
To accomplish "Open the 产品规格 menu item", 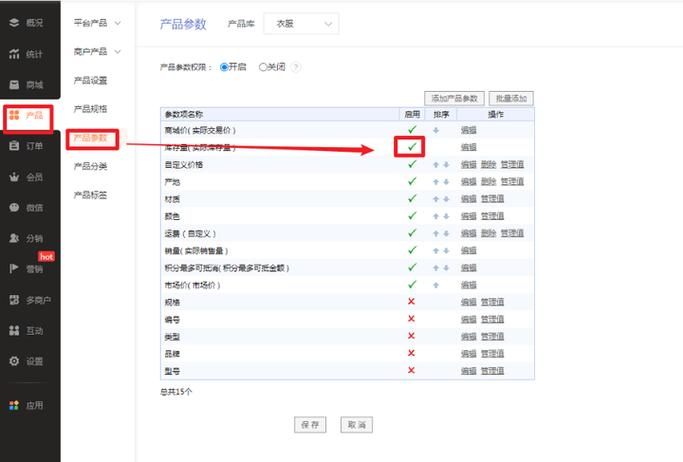I will tap(90, 109).
